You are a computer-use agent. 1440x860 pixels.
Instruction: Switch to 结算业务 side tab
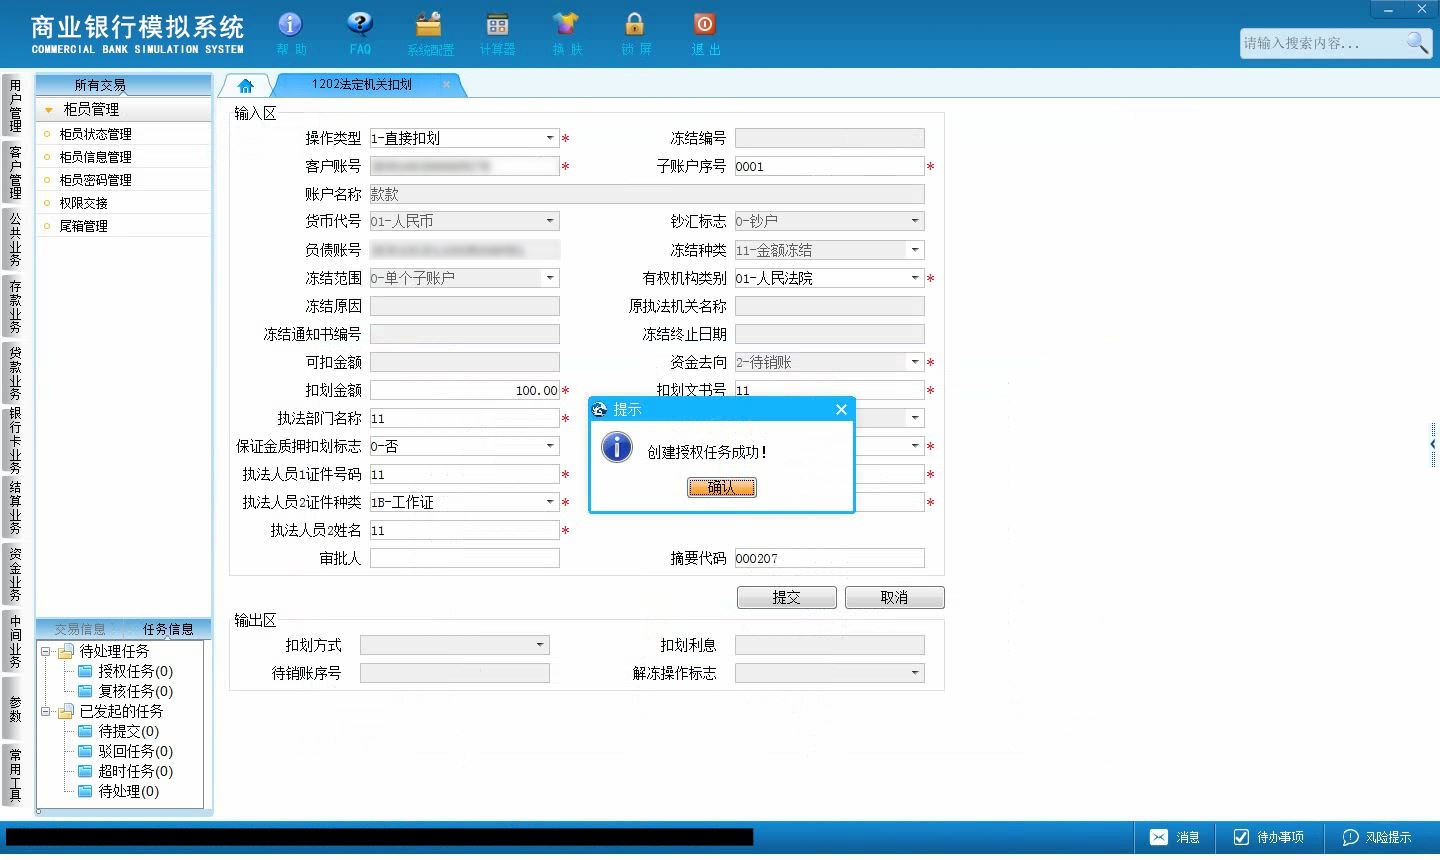pyautogui.click(x=15, y=508)
